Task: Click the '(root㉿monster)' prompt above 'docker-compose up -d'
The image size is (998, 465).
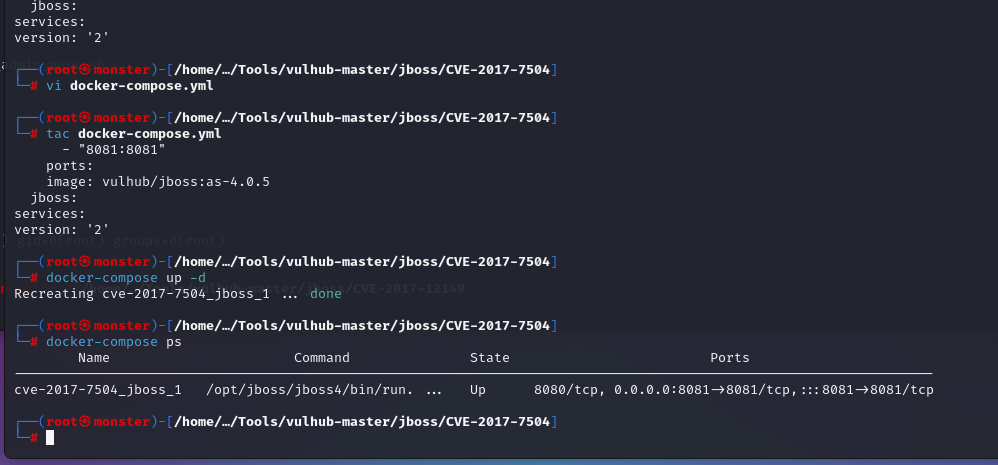Action: (98, 261)
